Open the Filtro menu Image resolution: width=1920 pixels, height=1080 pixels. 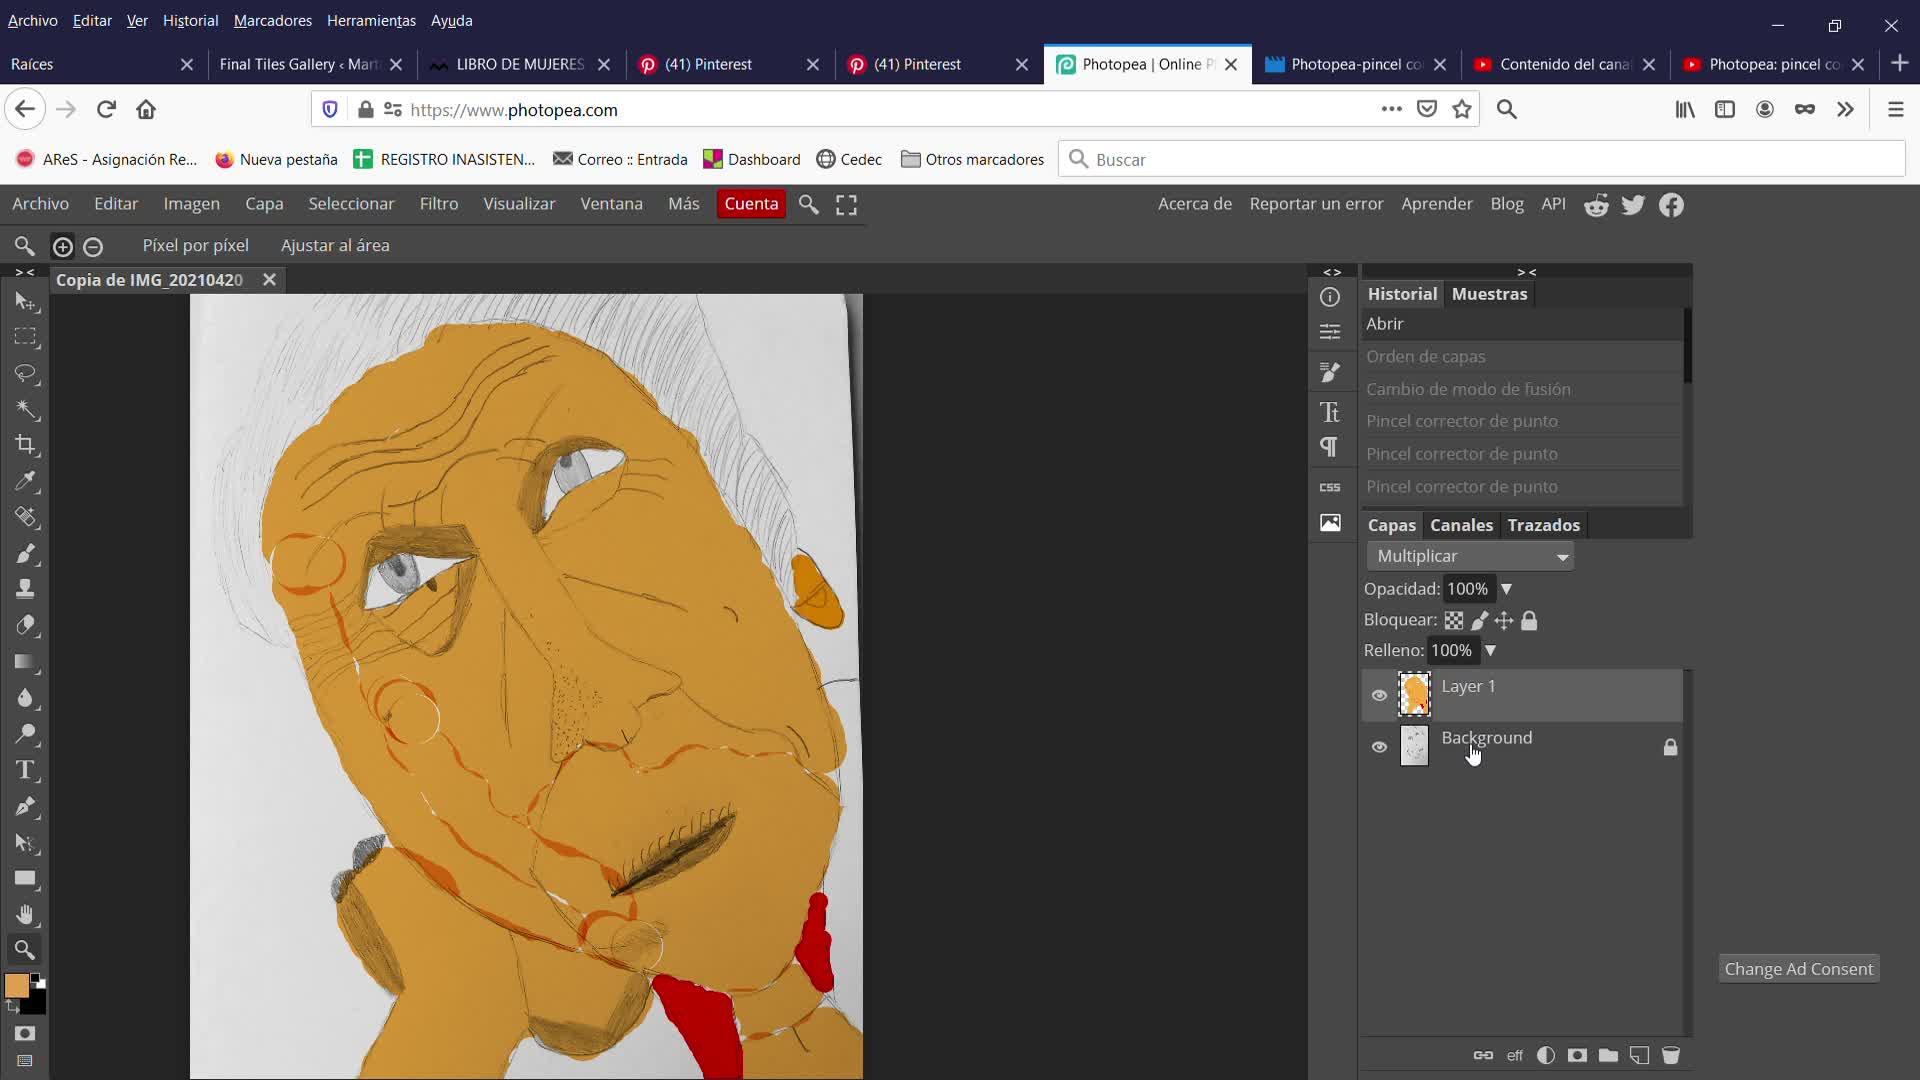pyautogui.click(x=439, y=204)
